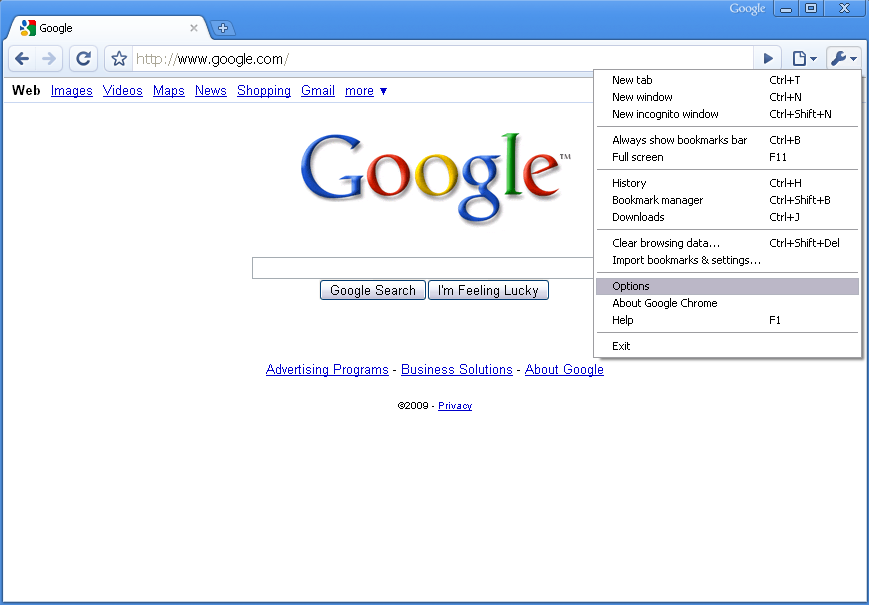
Task: Open Bookmark manager
Action: (727, 200)
